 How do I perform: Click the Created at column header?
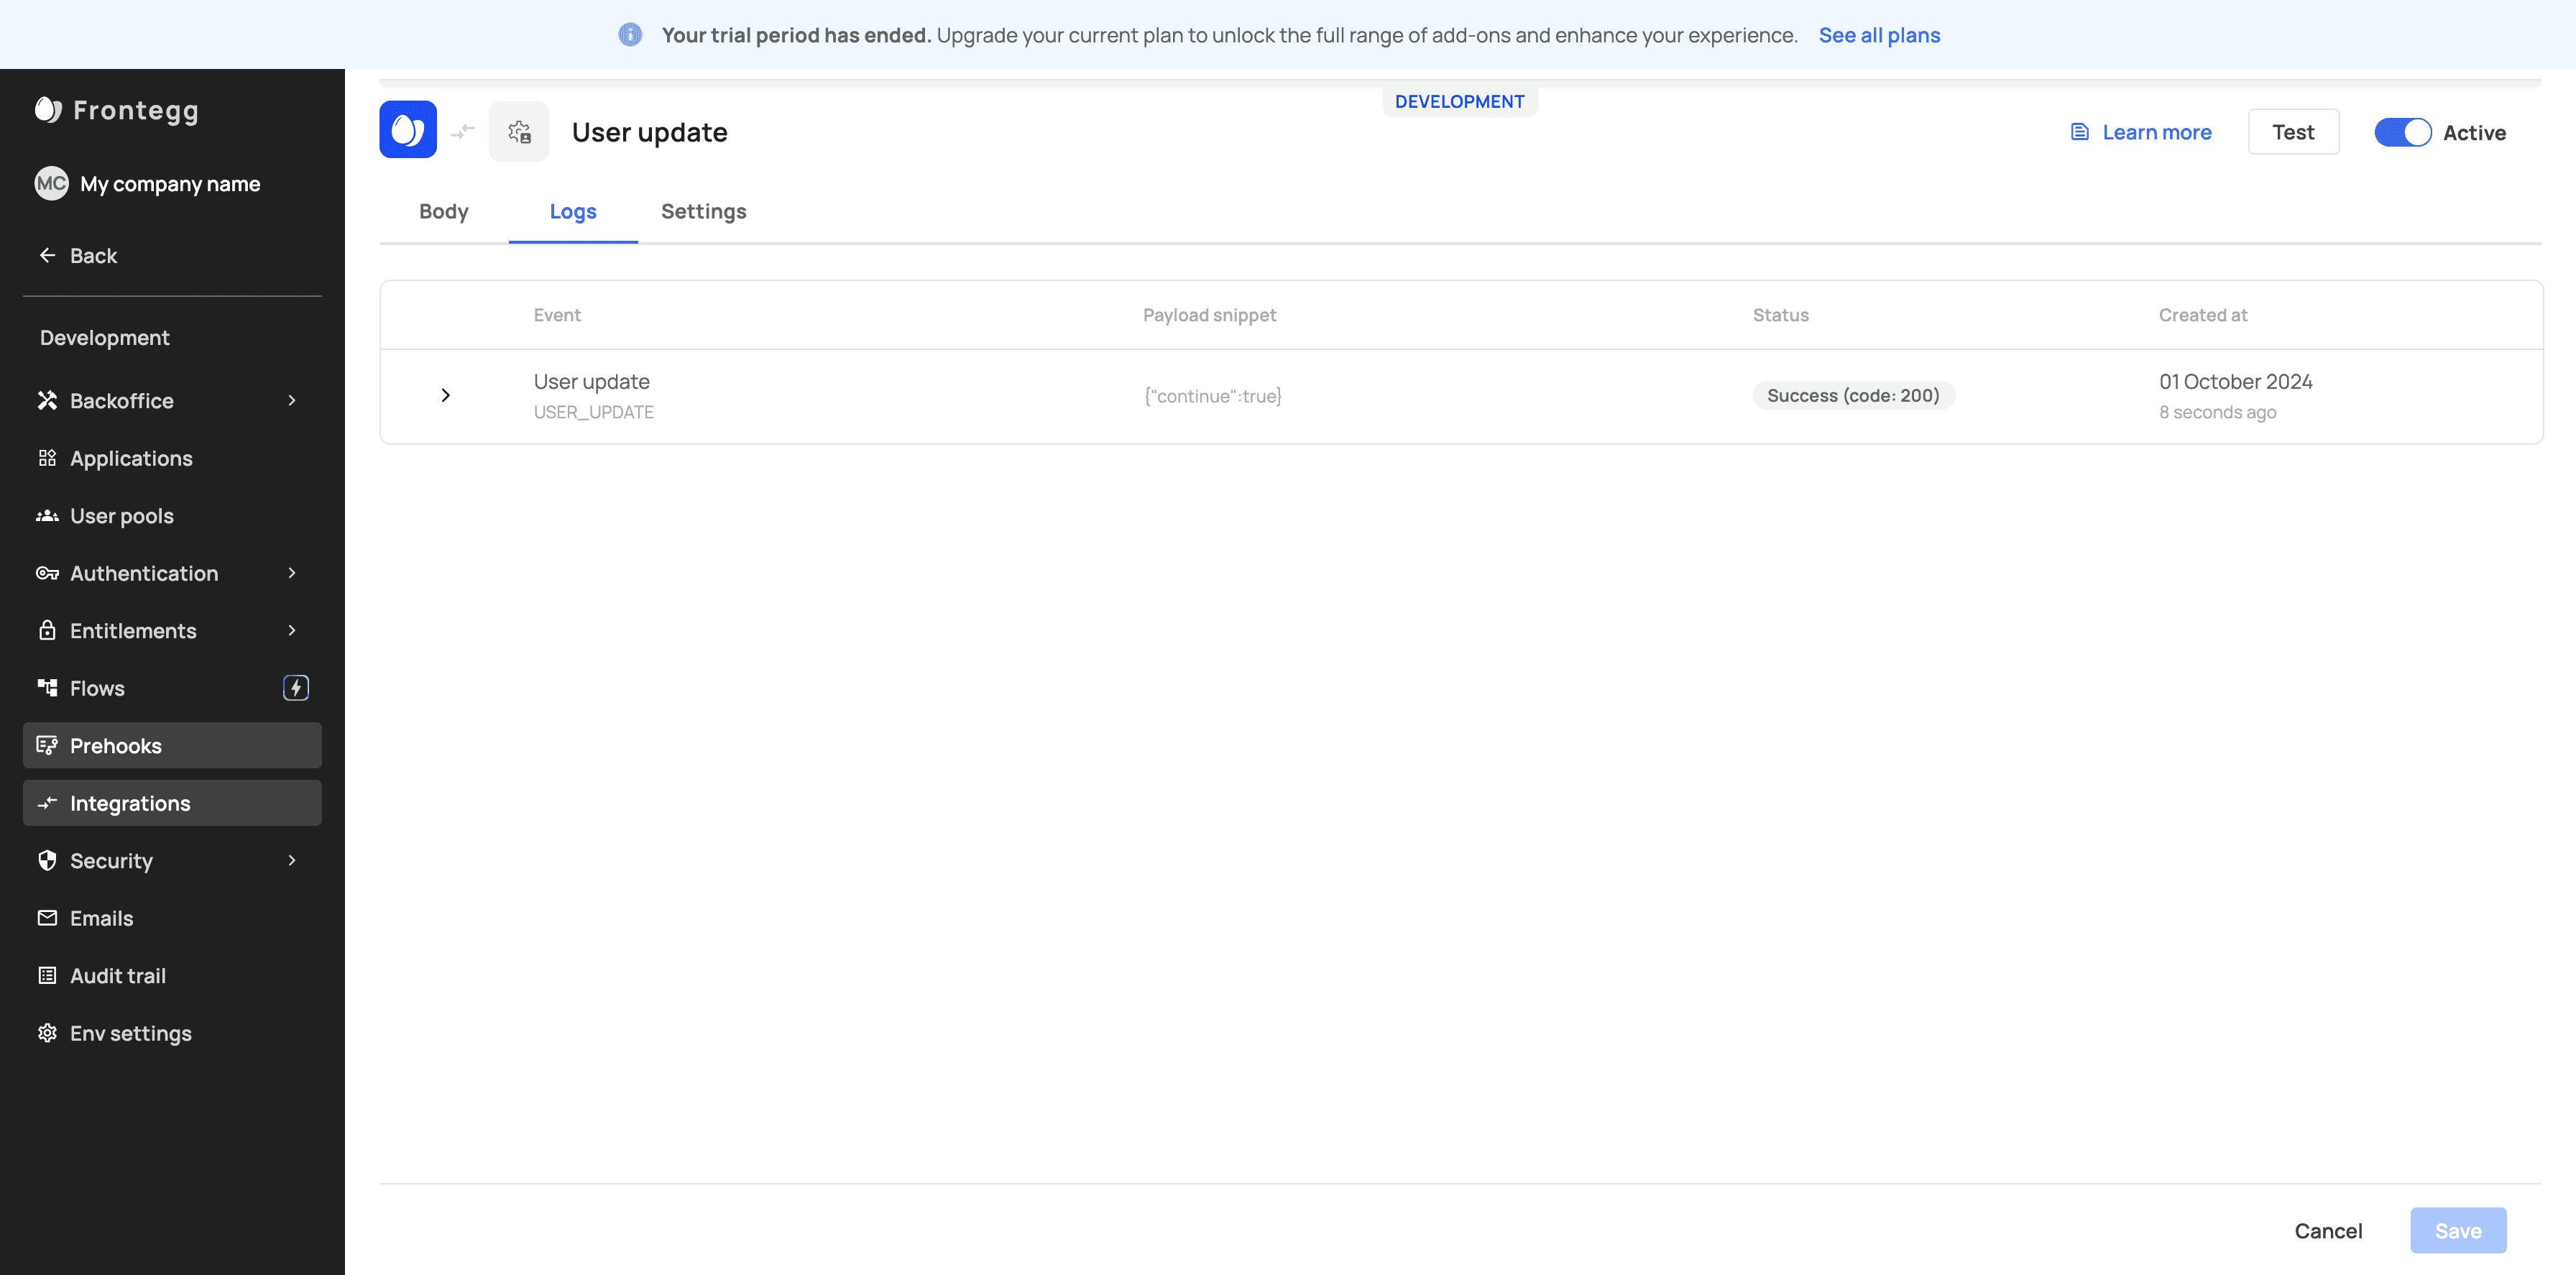pyautogui.click(x=2202, y=315)
